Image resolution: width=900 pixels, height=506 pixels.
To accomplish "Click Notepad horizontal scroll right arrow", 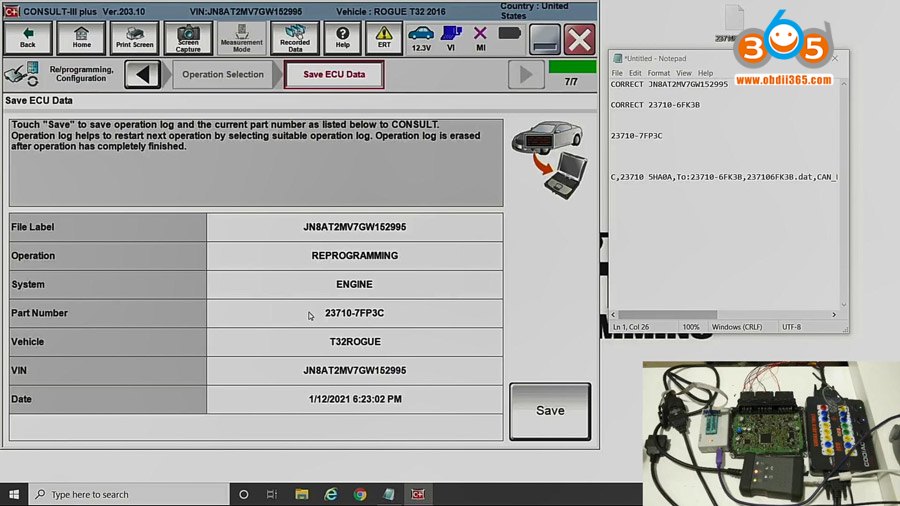I will tap(834, 314).
